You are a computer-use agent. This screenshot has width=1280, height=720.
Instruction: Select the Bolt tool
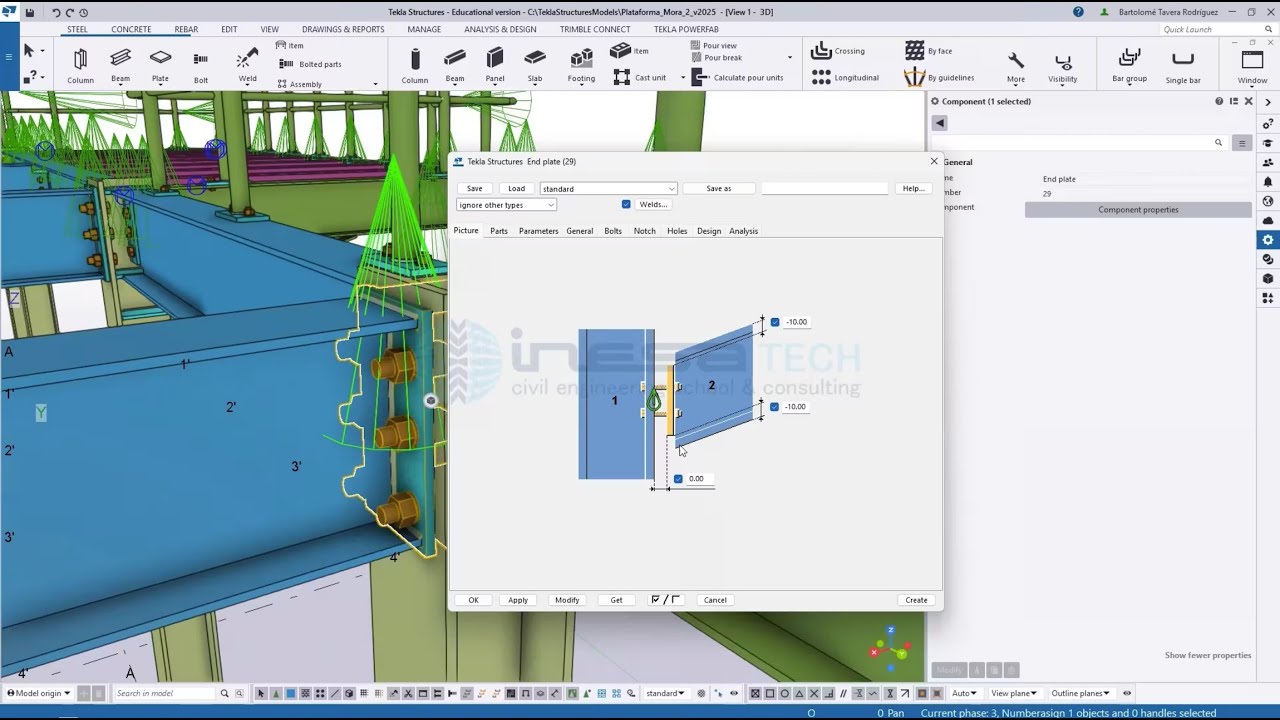(x=201, y=65)
